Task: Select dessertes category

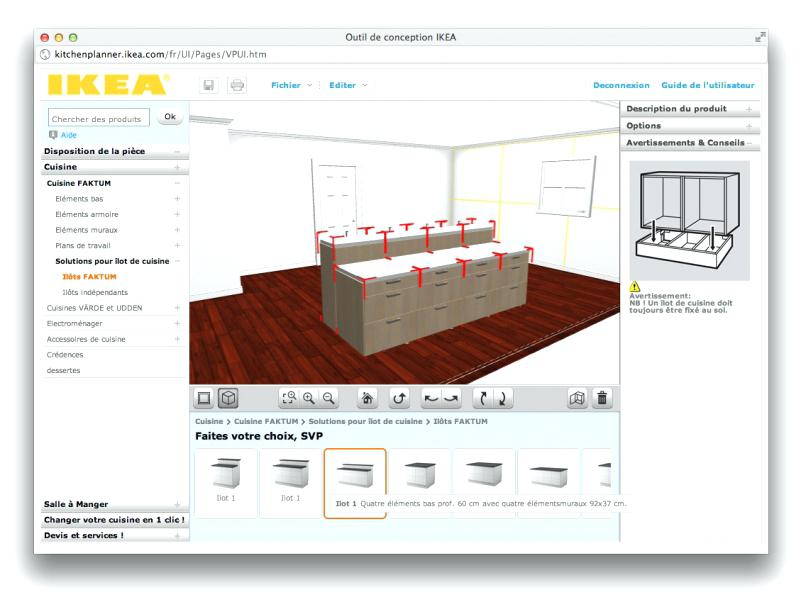Action: (63, 370)
